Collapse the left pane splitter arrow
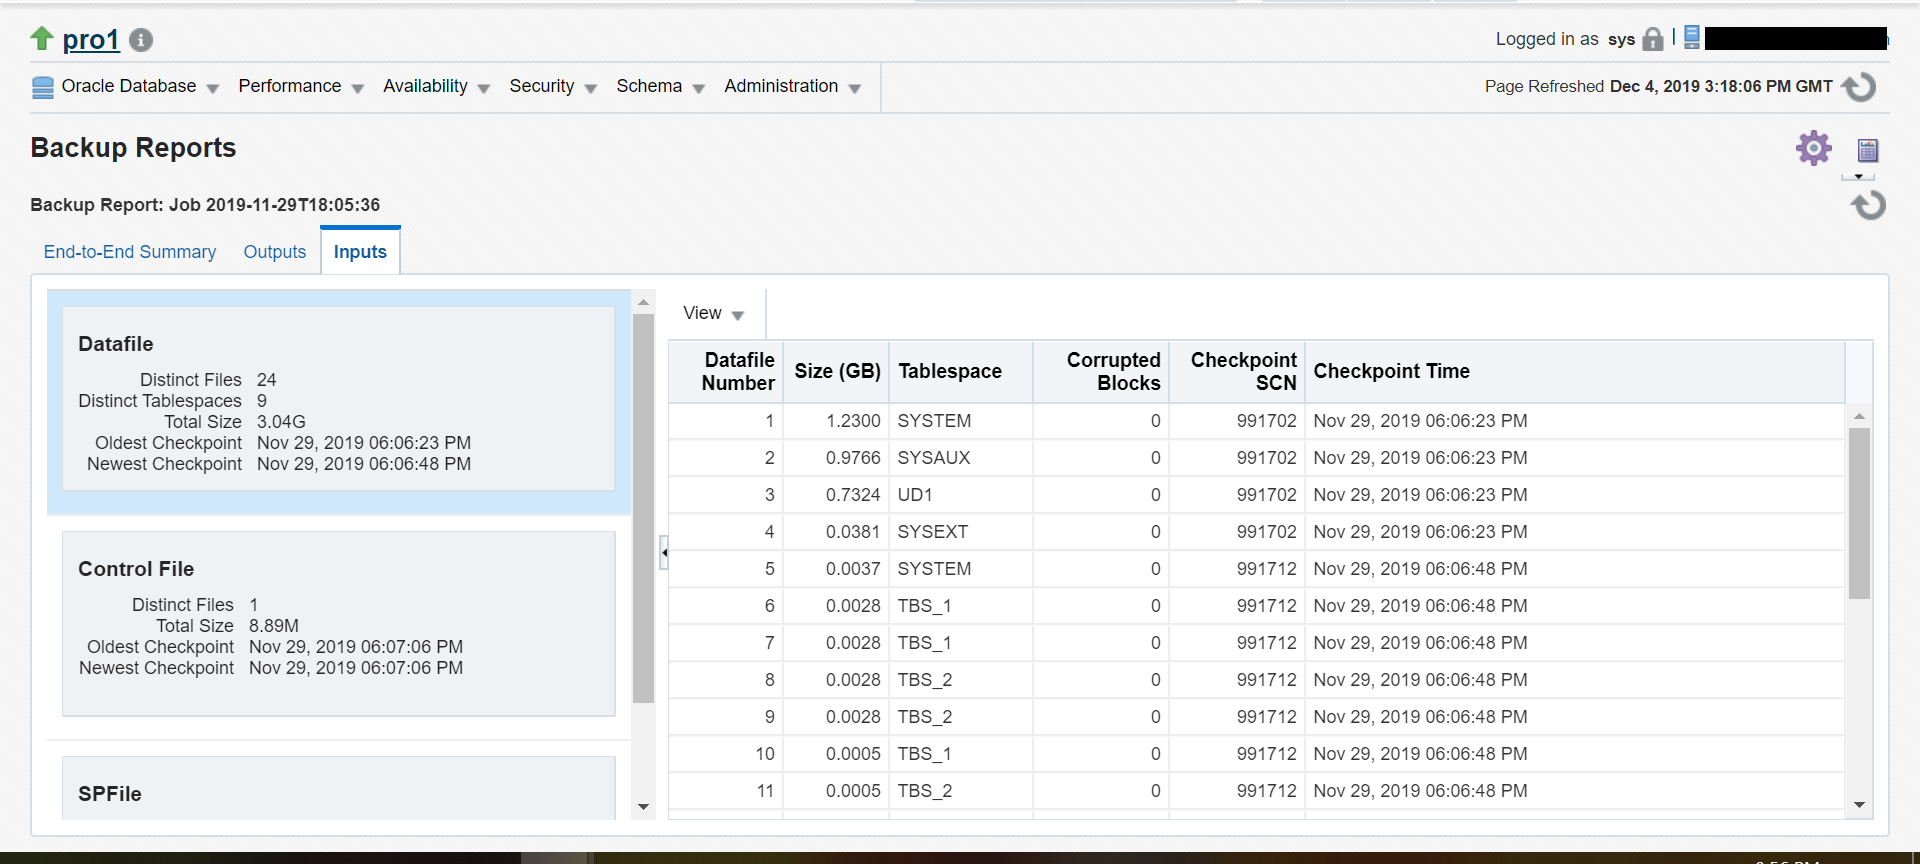 664,552
